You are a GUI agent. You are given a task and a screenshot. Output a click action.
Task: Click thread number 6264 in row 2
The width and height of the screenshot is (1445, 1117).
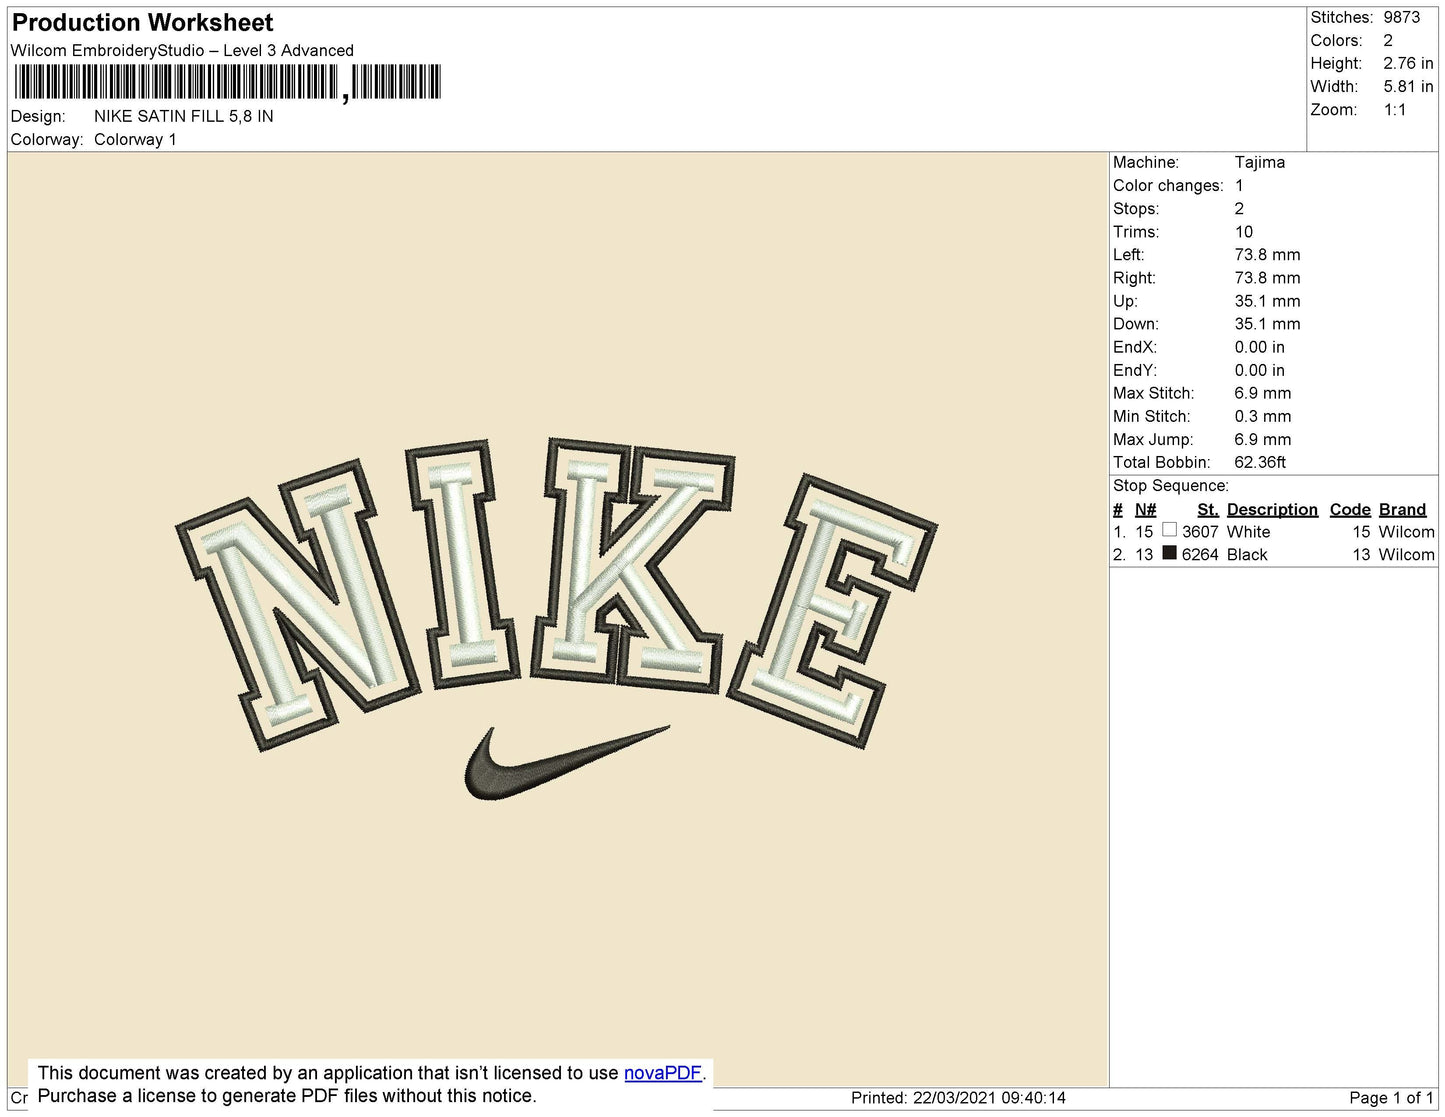pos(1200,554)
